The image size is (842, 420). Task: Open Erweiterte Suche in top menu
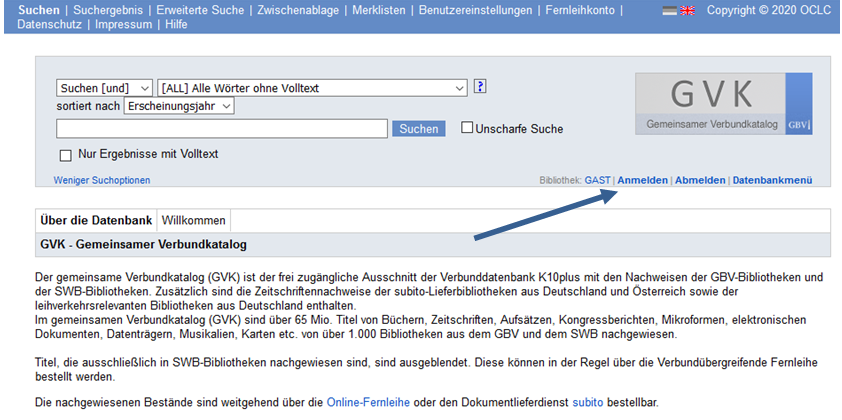click(200, 10)
